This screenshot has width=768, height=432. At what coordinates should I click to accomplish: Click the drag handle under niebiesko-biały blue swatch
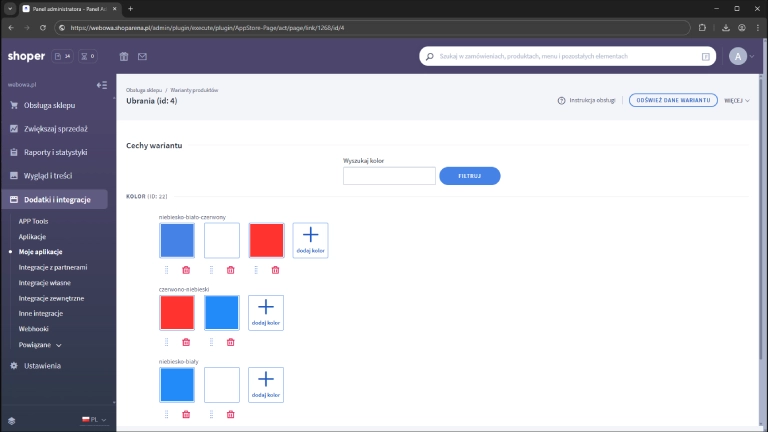(166, 414)
